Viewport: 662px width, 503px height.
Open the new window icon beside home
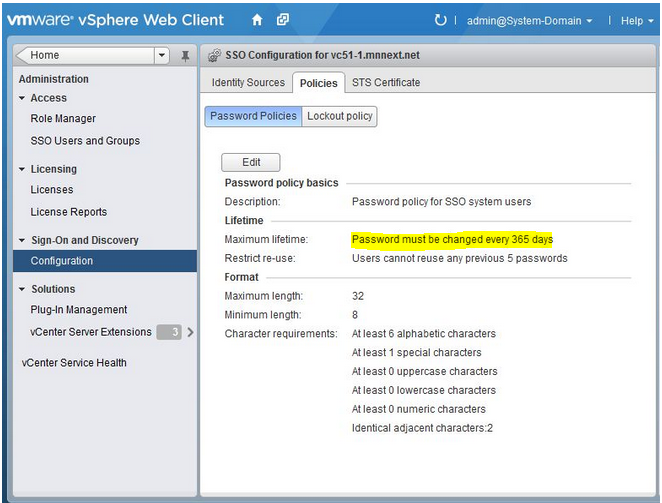(282, 20)
